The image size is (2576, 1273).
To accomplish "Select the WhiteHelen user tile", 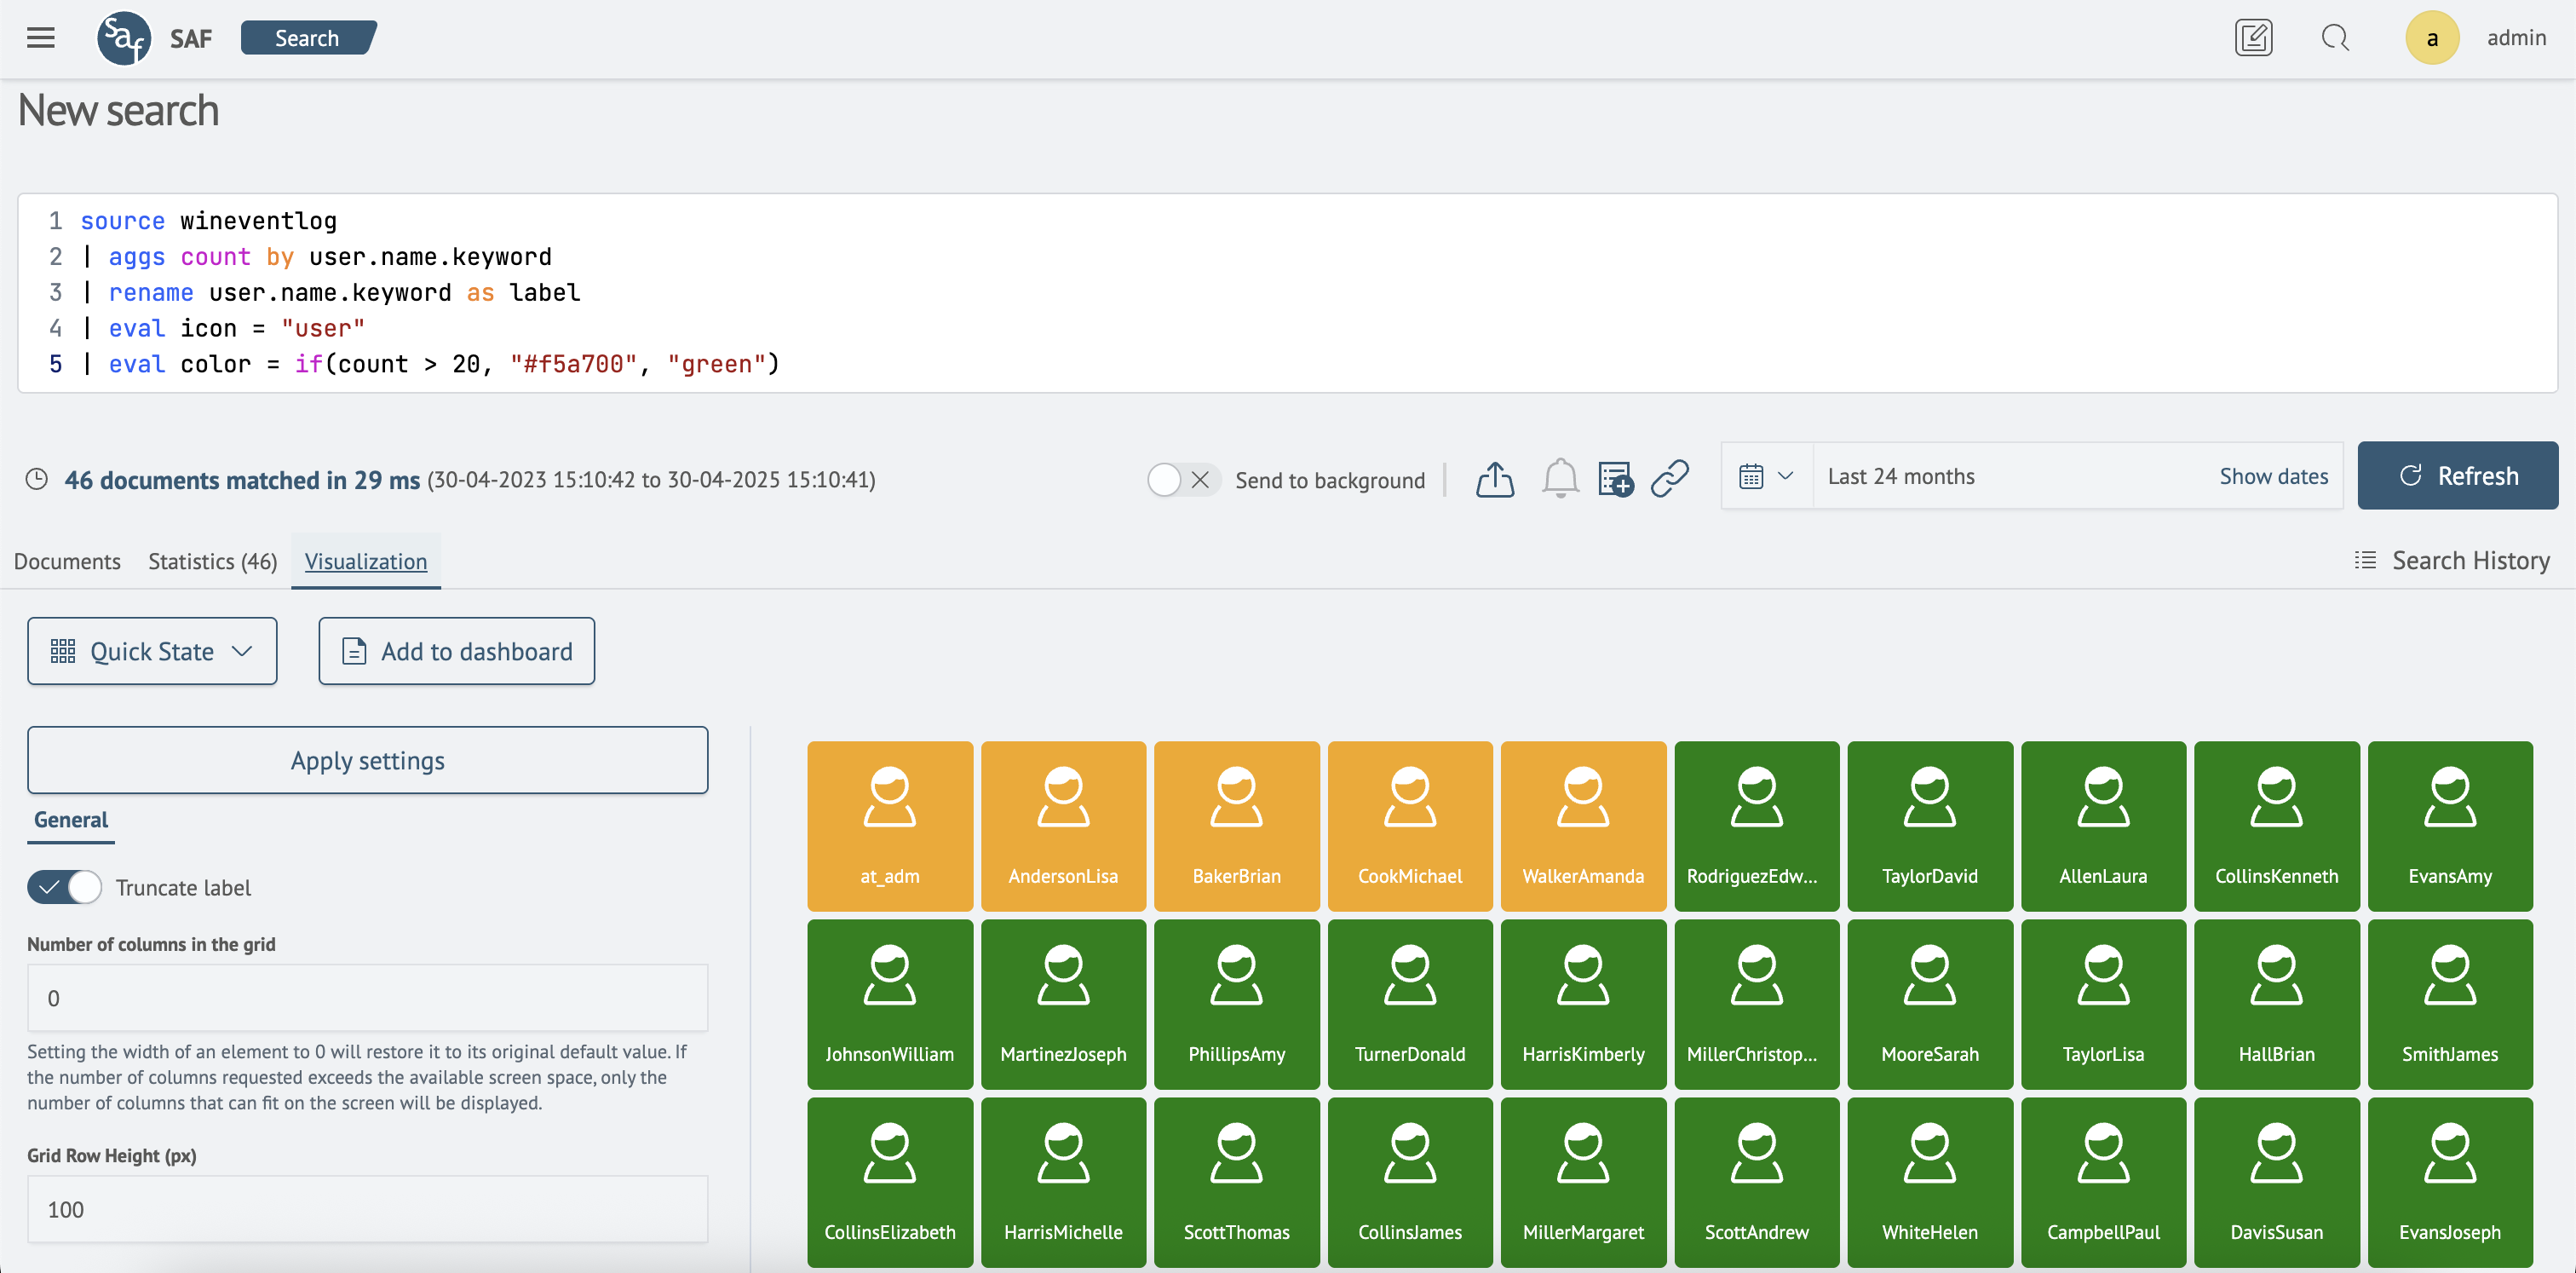I will pyautogui.click(x=1930, y=1182).
